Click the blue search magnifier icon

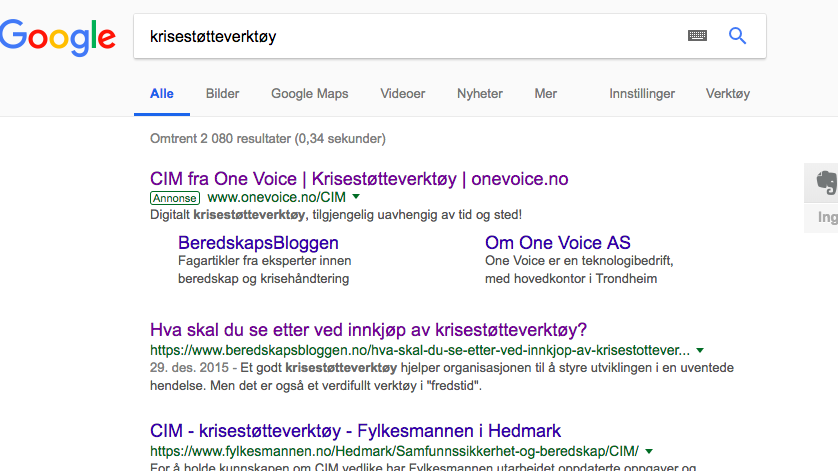(738, 36)
